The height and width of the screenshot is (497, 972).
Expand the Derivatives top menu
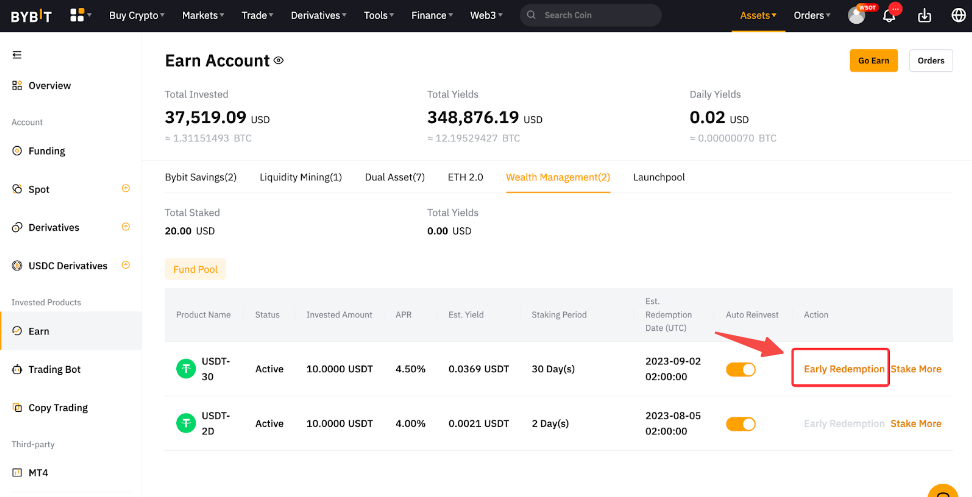click(x=319, y=15)
